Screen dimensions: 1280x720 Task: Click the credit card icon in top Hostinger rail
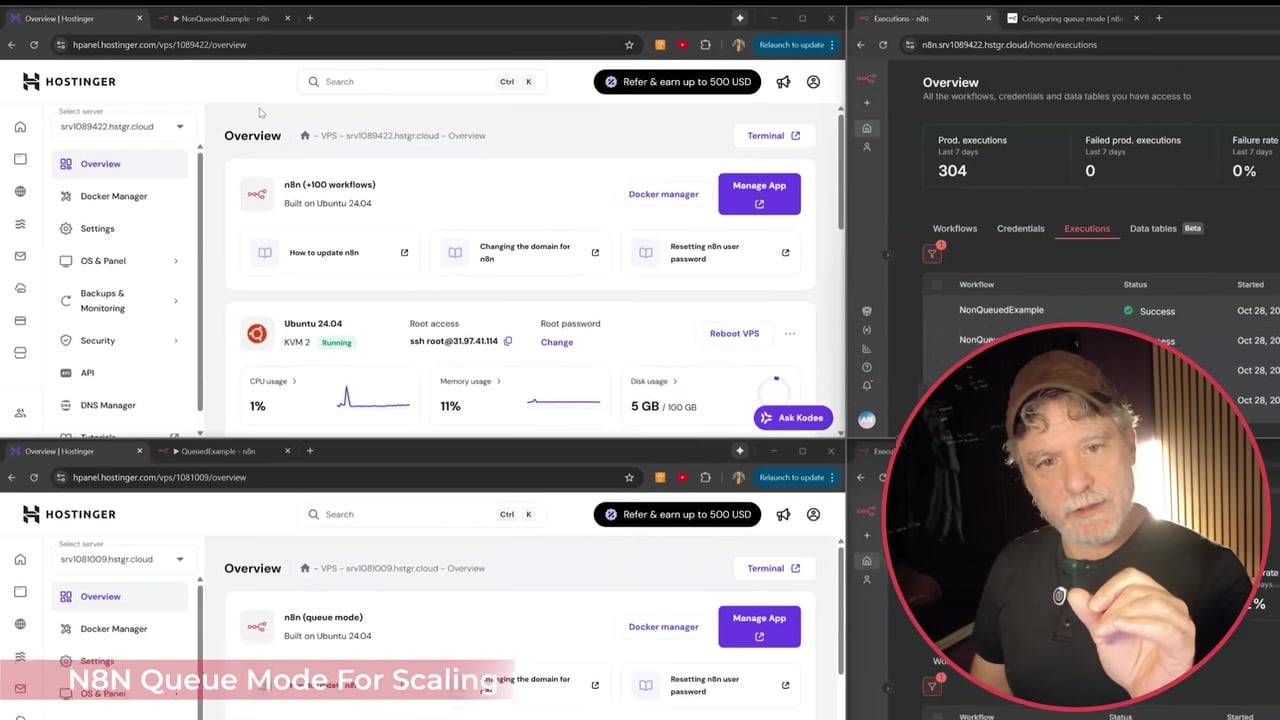pyautogui.click(x=20, y=321)
